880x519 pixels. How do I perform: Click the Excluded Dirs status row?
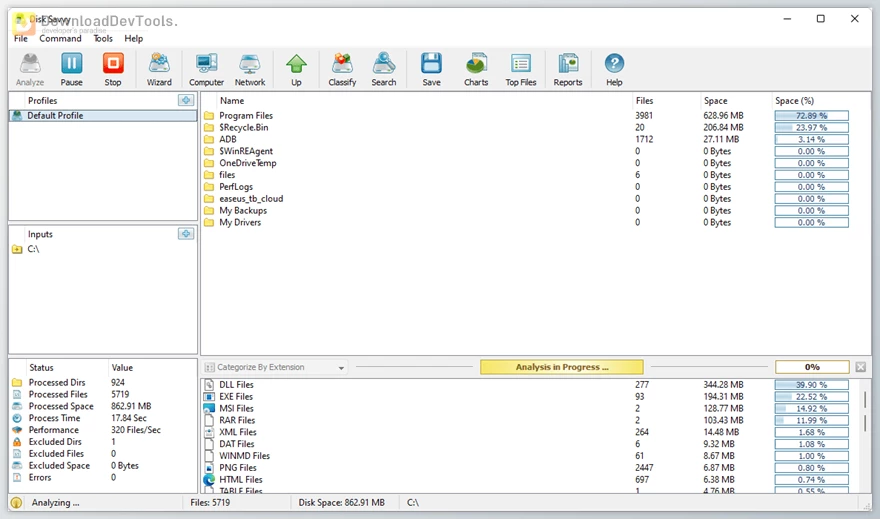(x=103, y=442)
